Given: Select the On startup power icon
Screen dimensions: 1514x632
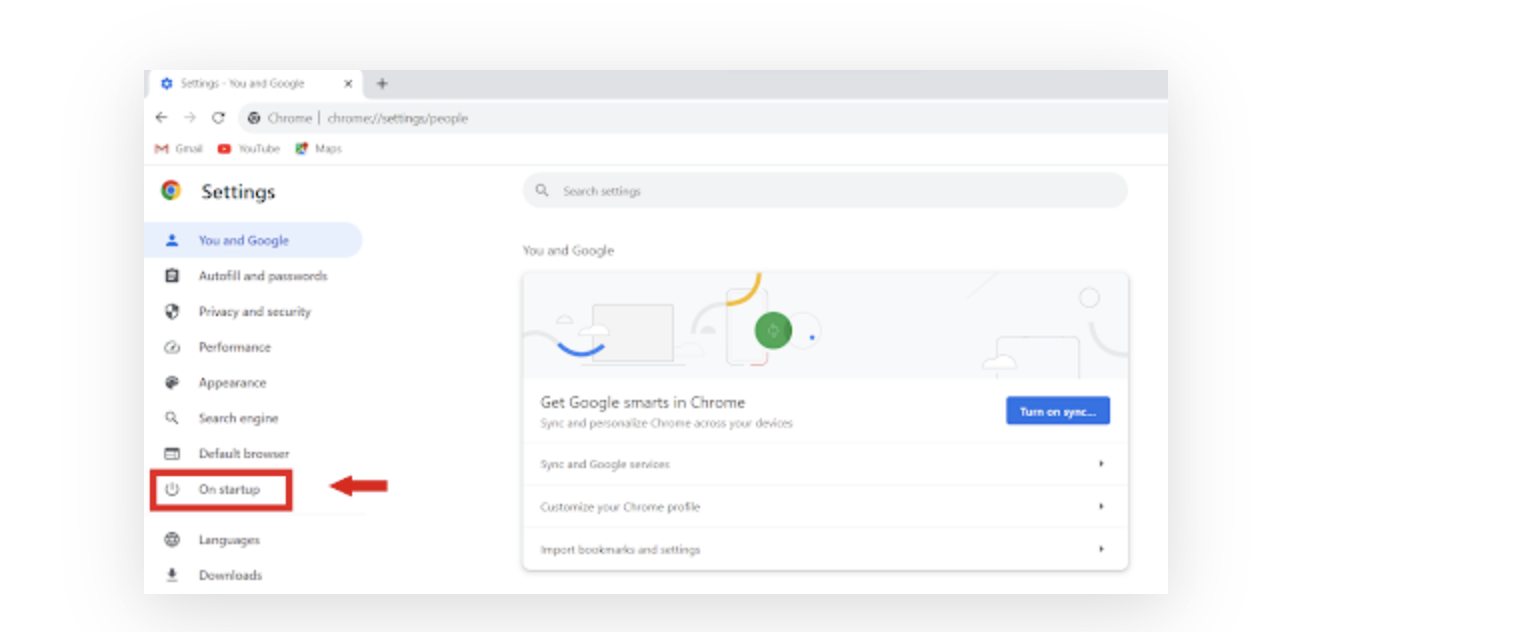Looking at the screenshot, I should click(171, 489).
